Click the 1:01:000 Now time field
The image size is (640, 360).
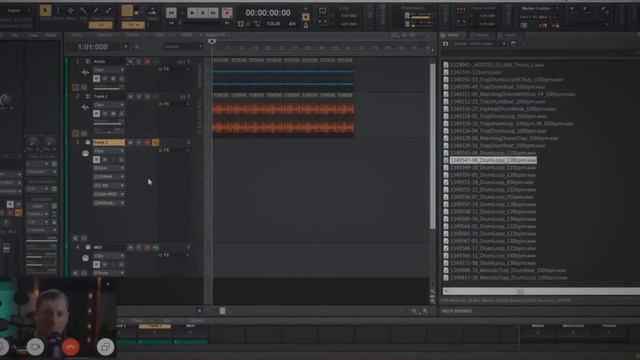click(x=93, y=47)
